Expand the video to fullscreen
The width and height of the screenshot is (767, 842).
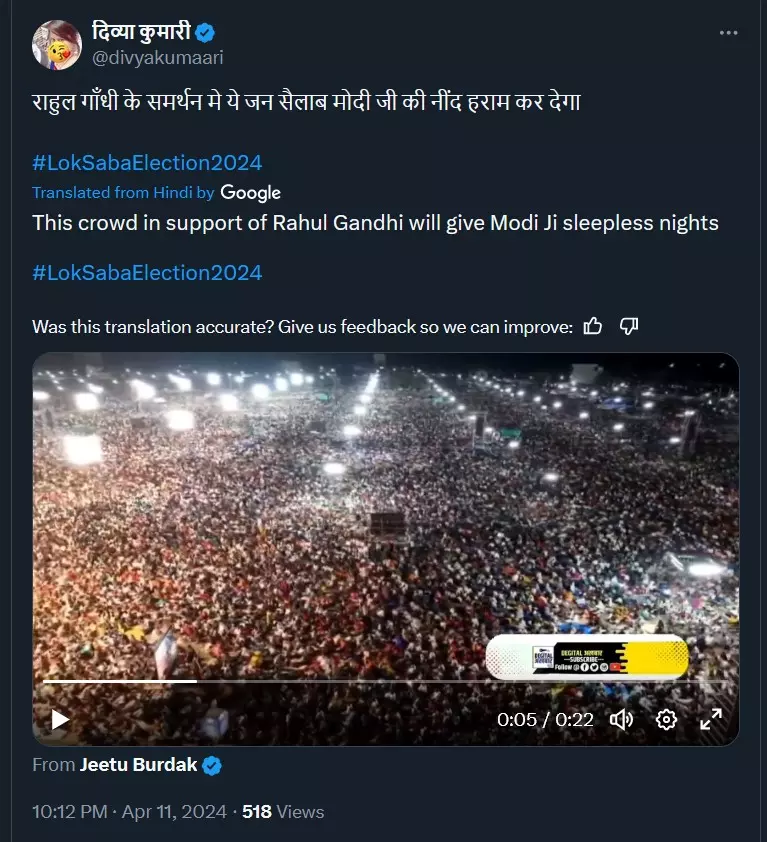(711, 719)
